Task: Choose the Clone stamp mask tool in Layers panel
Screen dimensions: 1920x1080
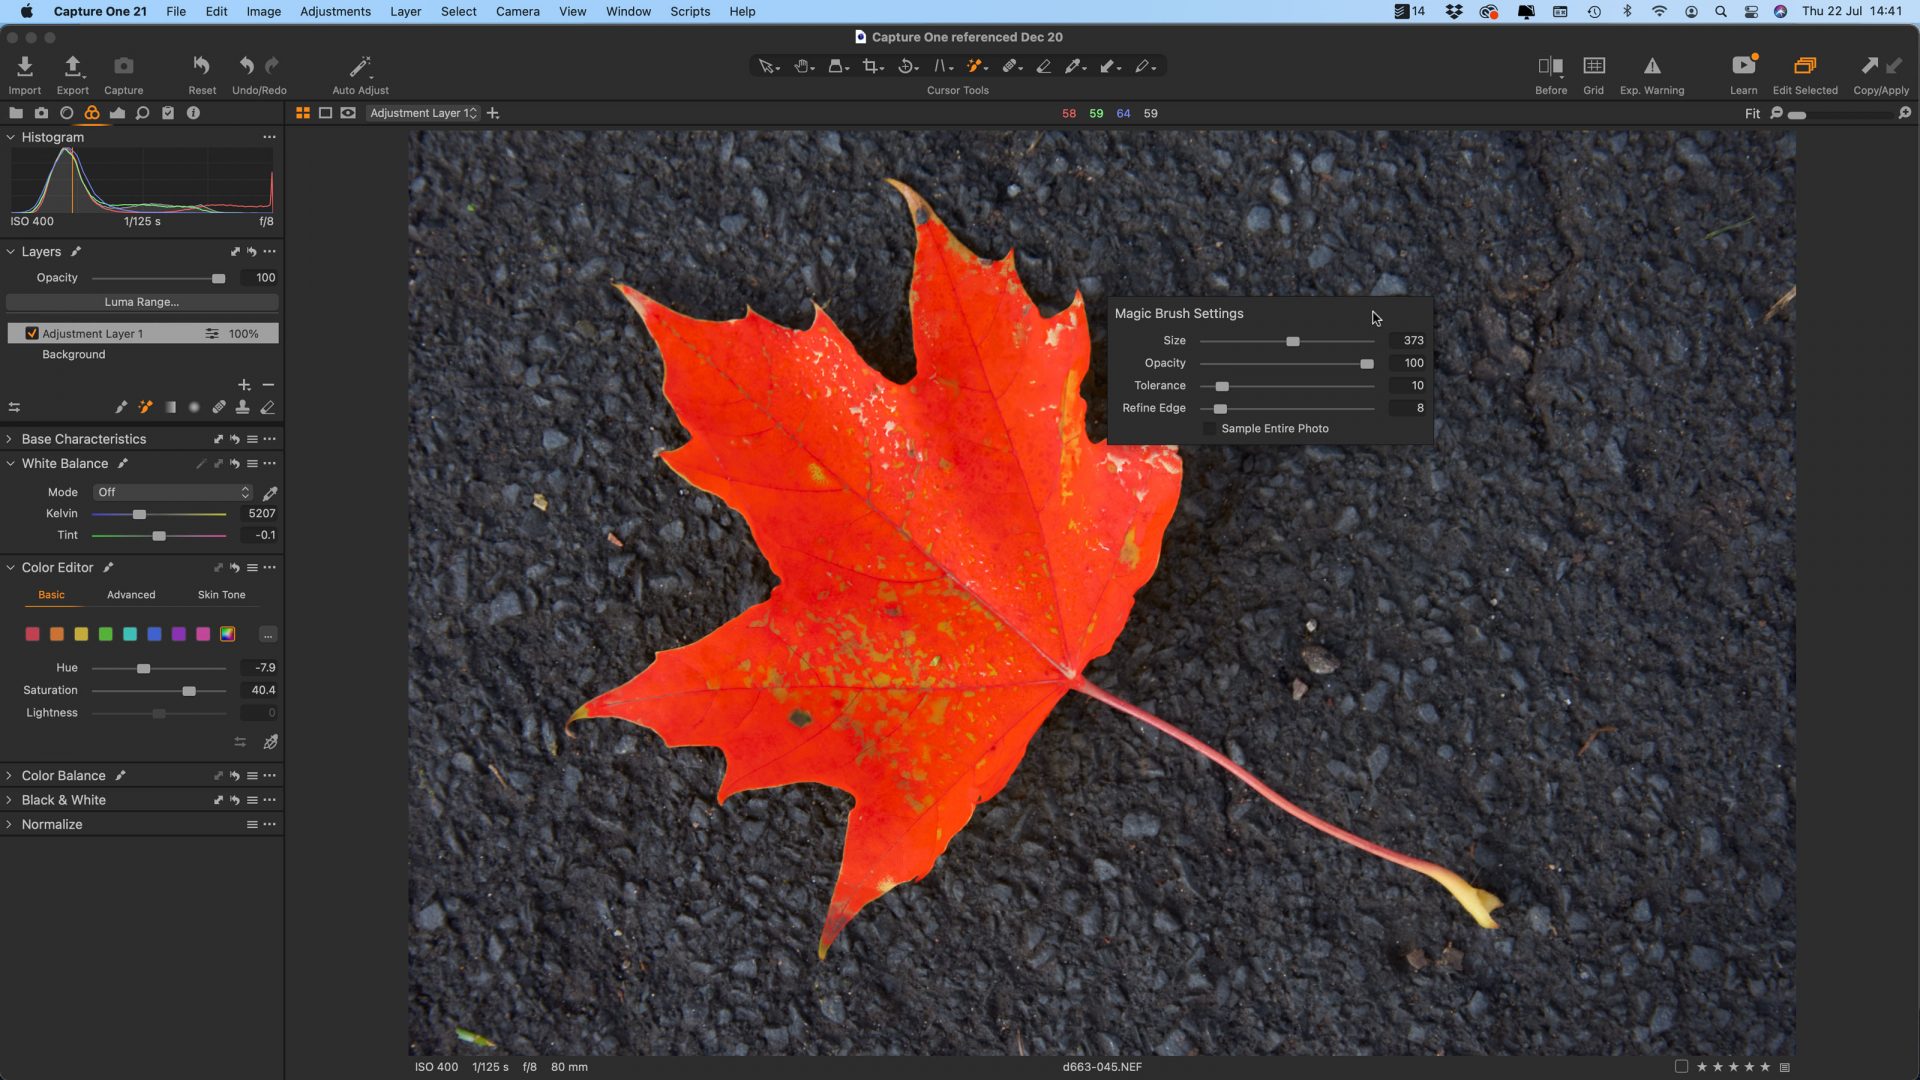Action: coord(242,407)
